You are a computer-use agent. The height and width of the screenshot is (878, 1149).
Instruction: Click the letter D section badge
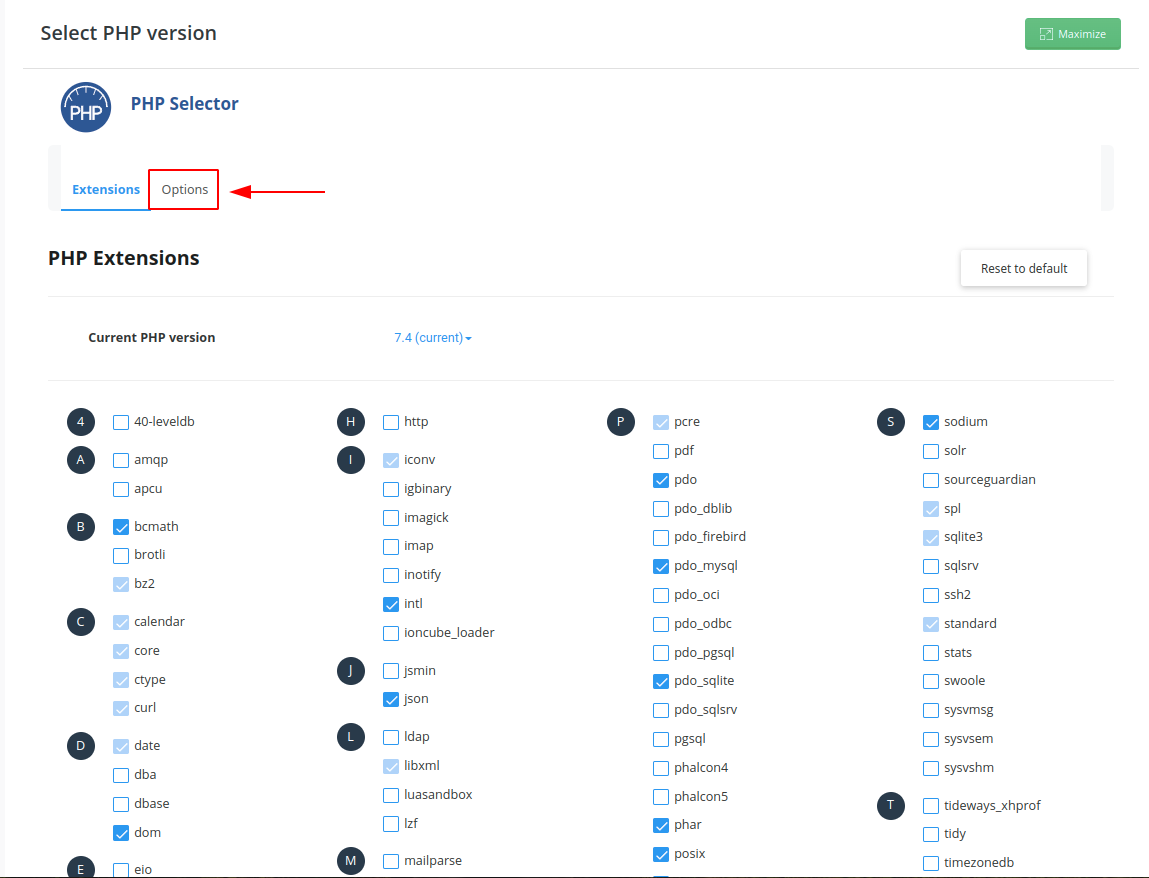pyautogui.click(x=81, y=745)
